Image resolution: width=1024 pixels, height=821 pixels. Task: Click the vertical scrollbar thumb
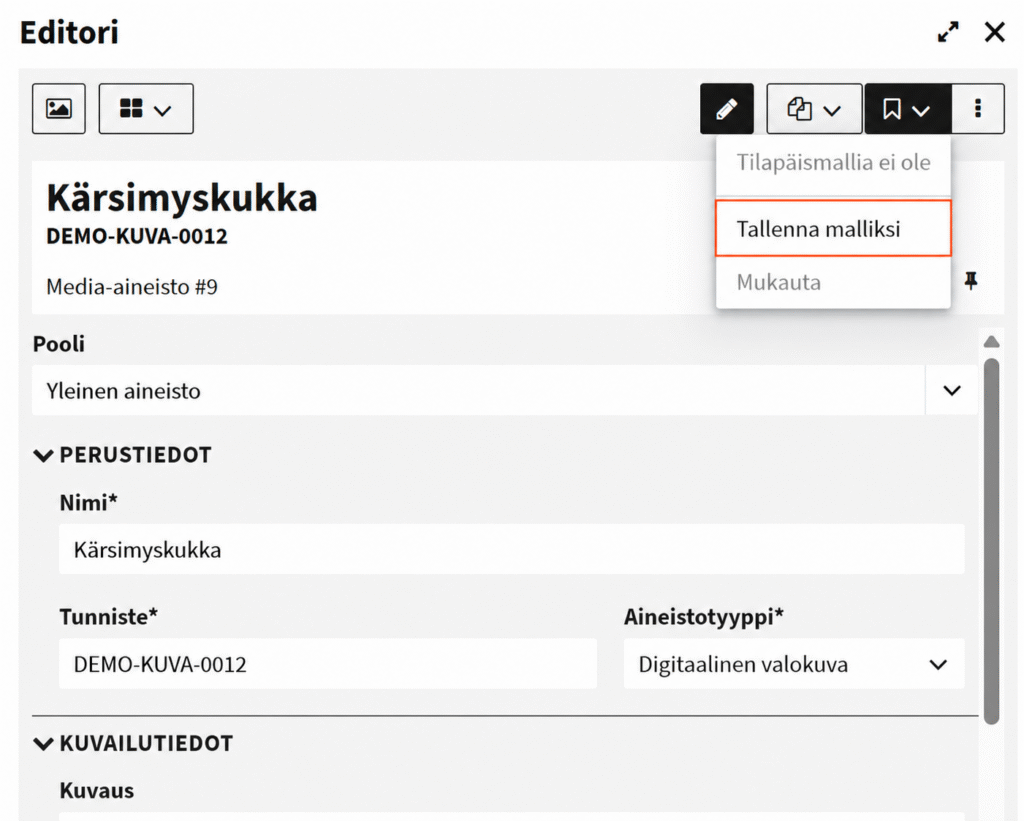991,541
